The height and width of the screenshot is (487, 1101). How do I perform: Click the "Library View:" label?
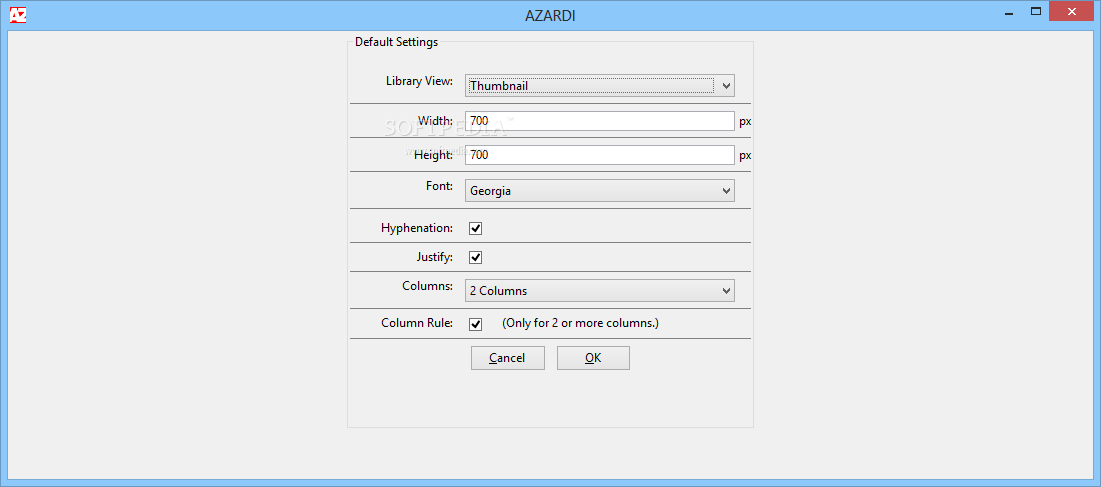coord(419,81)
